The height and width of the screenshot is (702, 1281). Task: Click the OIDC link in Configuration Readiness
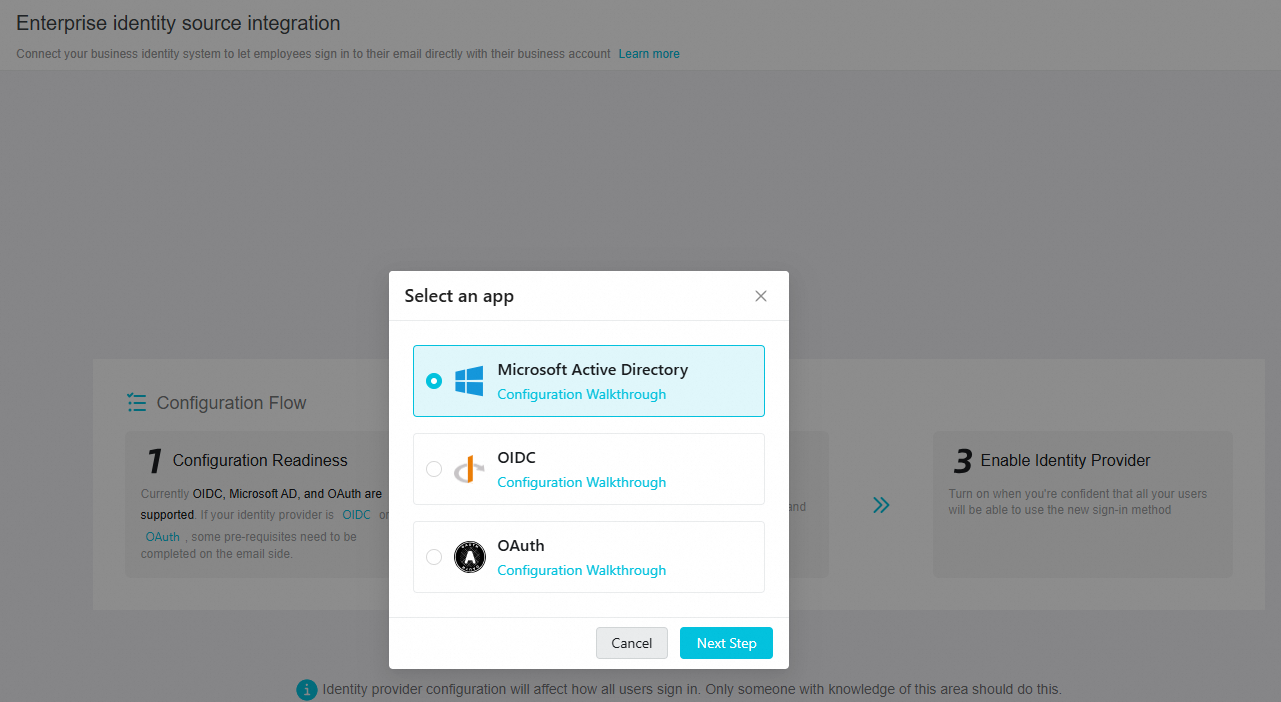pyautogui.click(x=356, y=515)
